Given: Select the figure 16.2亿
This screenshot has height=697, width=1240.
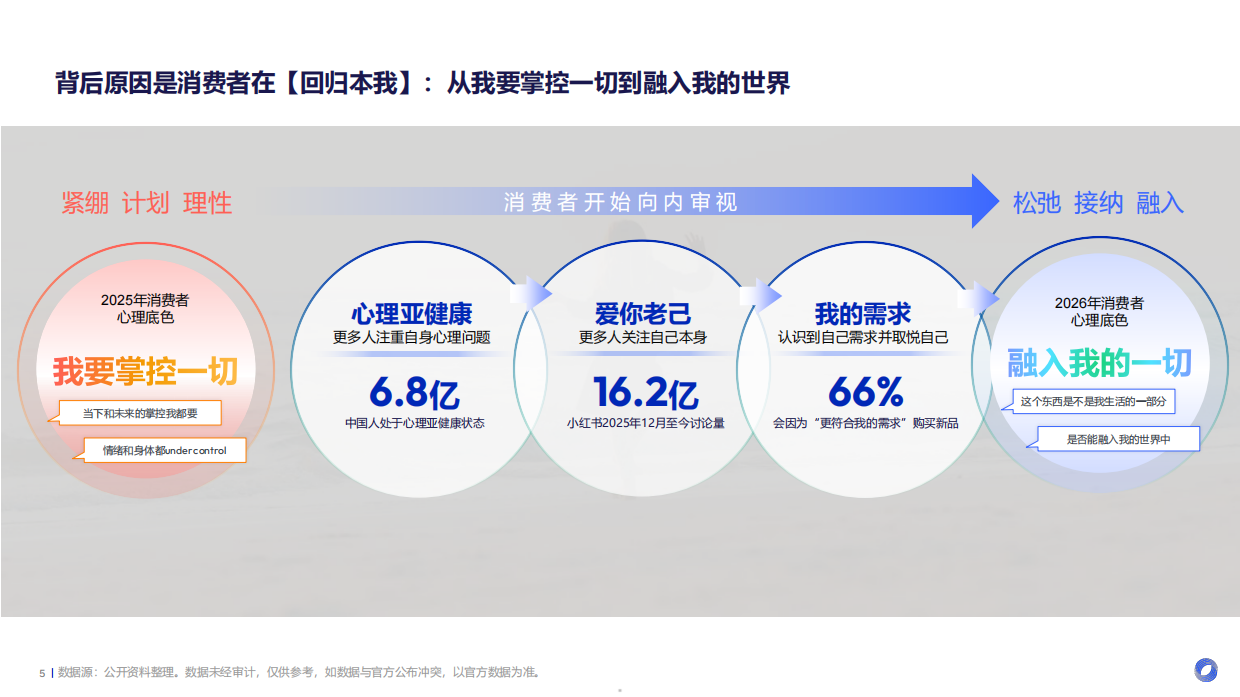Looking at the screenshot, I should tap(645, 392).
